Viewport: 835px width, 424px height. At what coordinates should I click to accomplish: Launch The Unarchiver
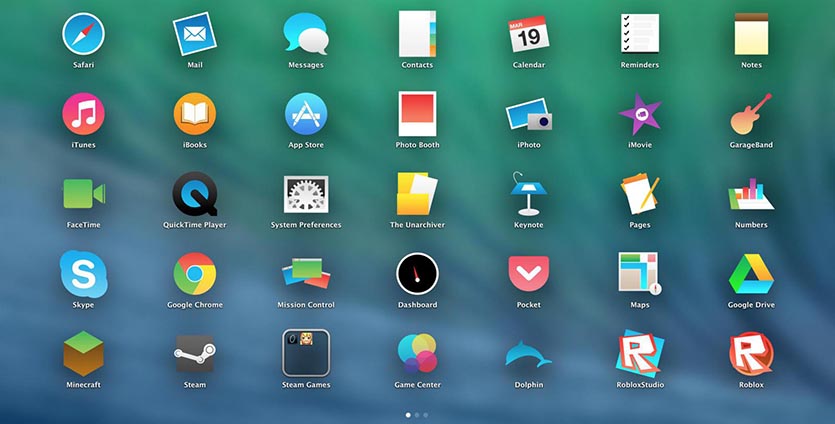pos(417,194)
